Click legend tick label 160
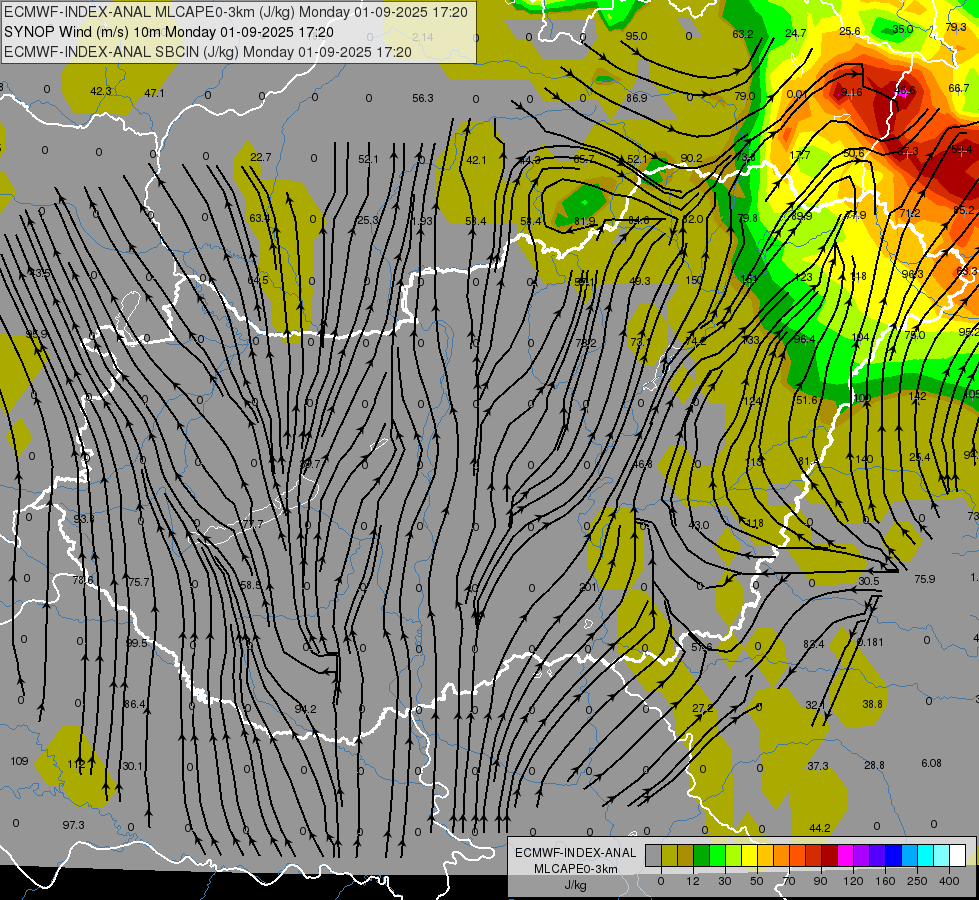The image size is (979, 900). click(885, 881)
